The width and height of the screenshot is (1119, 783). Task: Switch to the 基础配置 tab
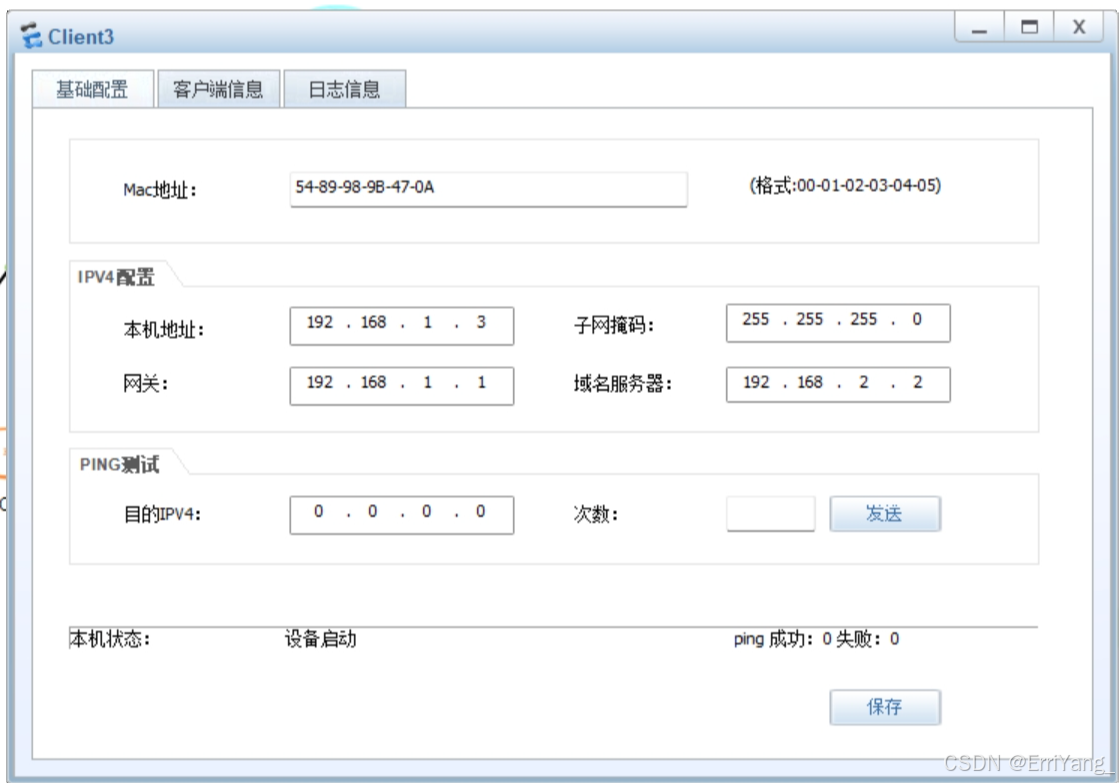pos(93,89)
